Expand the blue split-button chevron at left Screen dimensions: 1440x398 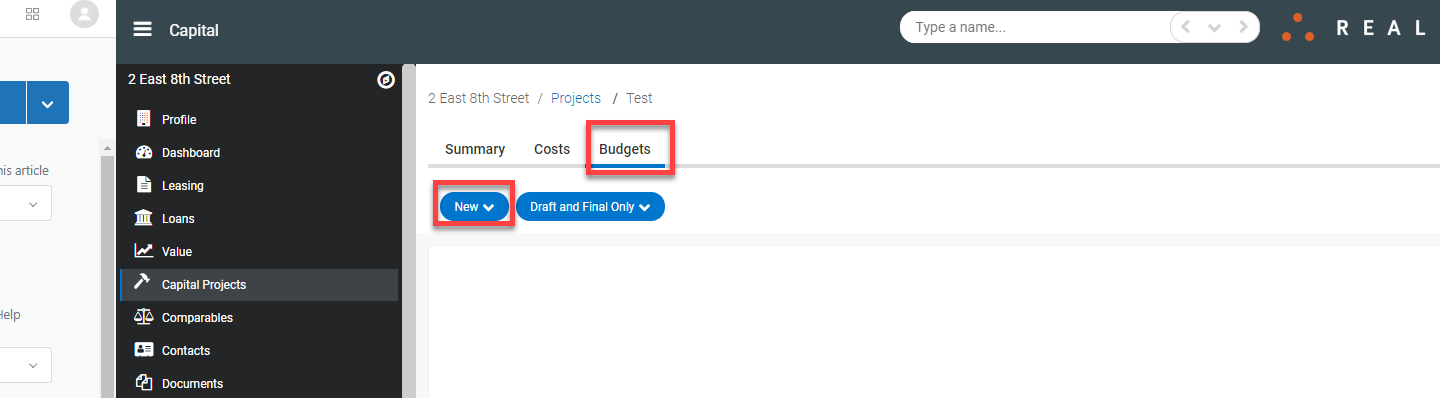pos(48,103)
